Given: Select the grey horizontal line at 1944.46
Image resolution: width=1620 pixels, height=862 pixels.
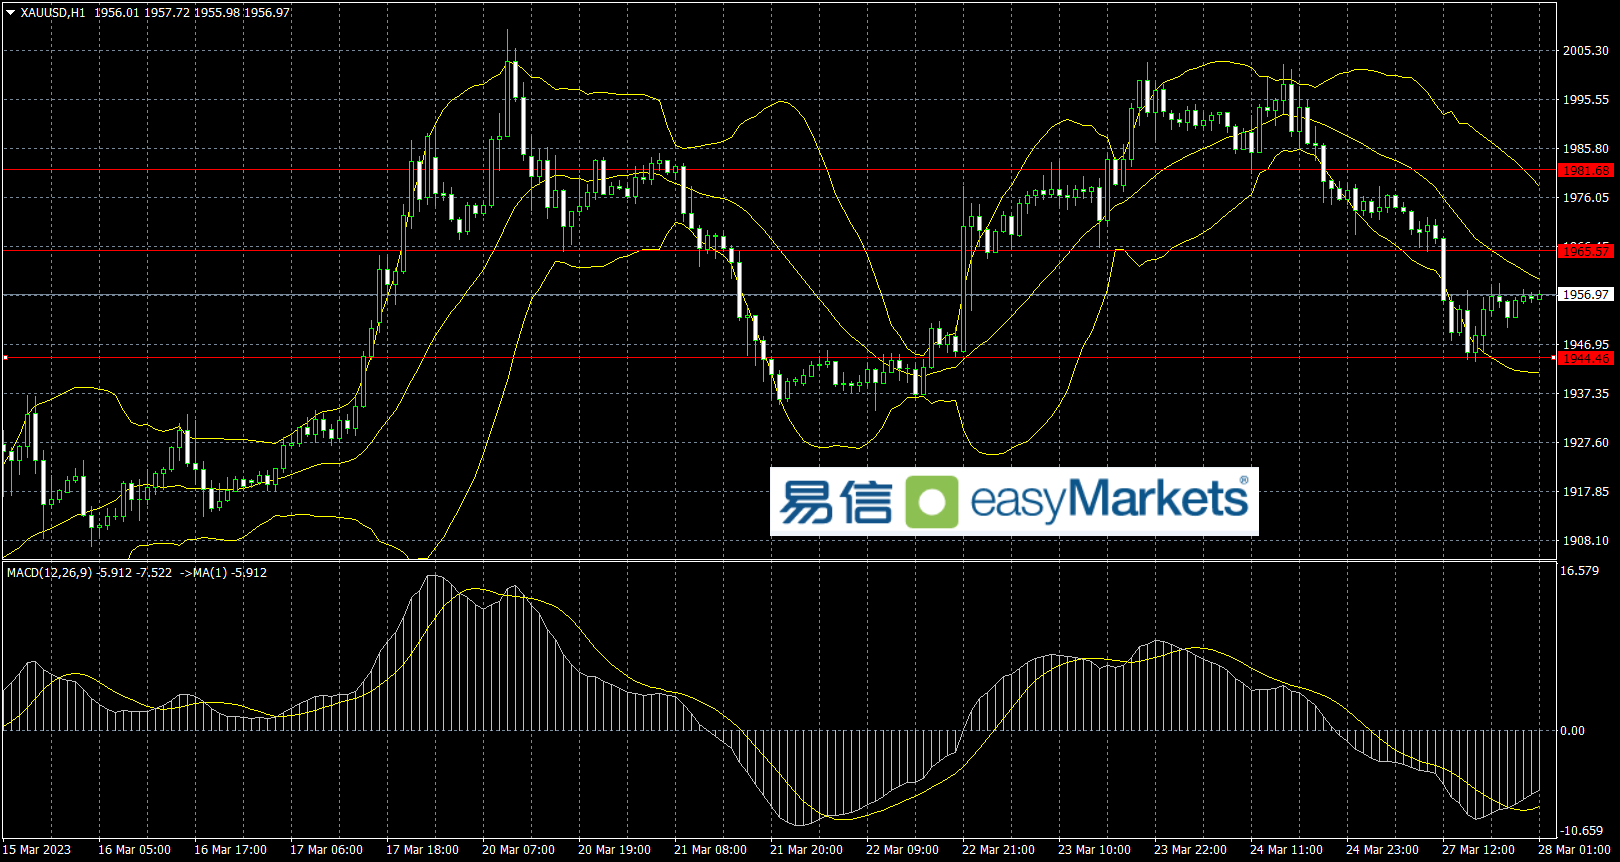Looking at the screenshot, I should (780, 357).
